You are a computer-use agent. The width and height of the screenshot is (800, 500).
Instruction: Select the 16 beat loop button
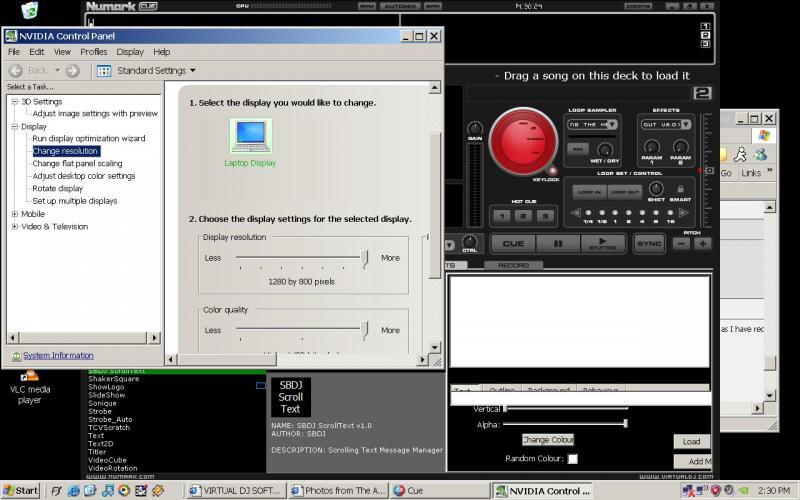[x=670, y=213]
